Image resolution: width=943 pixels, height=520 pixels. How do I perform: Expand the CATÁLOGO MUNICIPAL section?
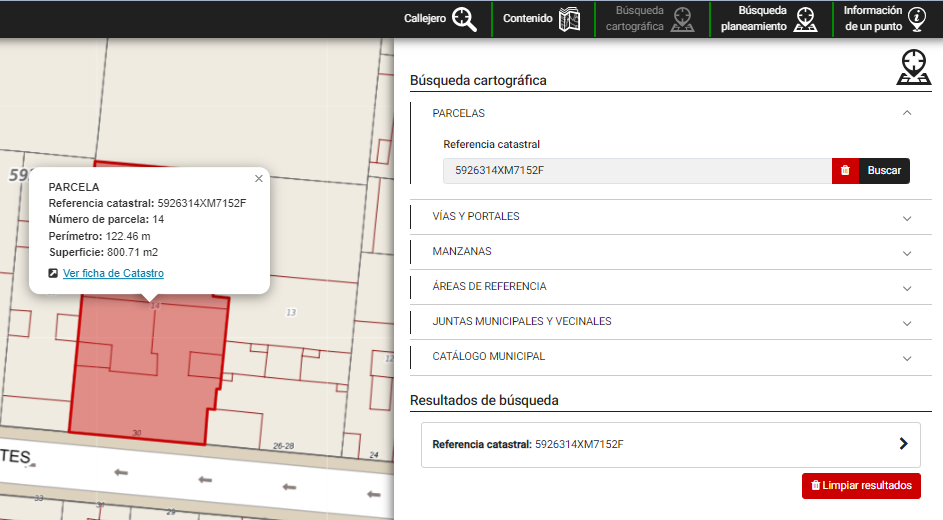pyautogui.click(x=907, y=357)
